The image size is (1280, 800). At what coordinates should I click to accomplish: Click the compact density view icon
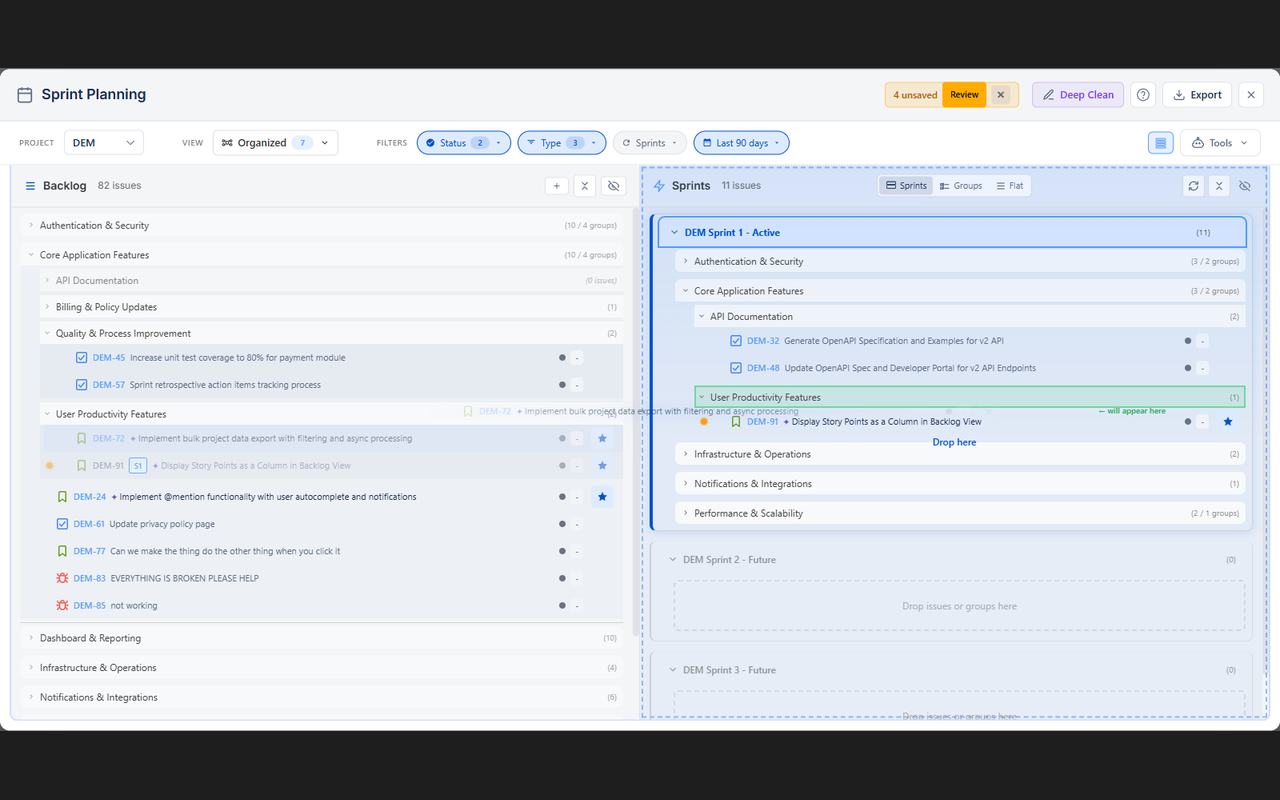pos(1160,142)
